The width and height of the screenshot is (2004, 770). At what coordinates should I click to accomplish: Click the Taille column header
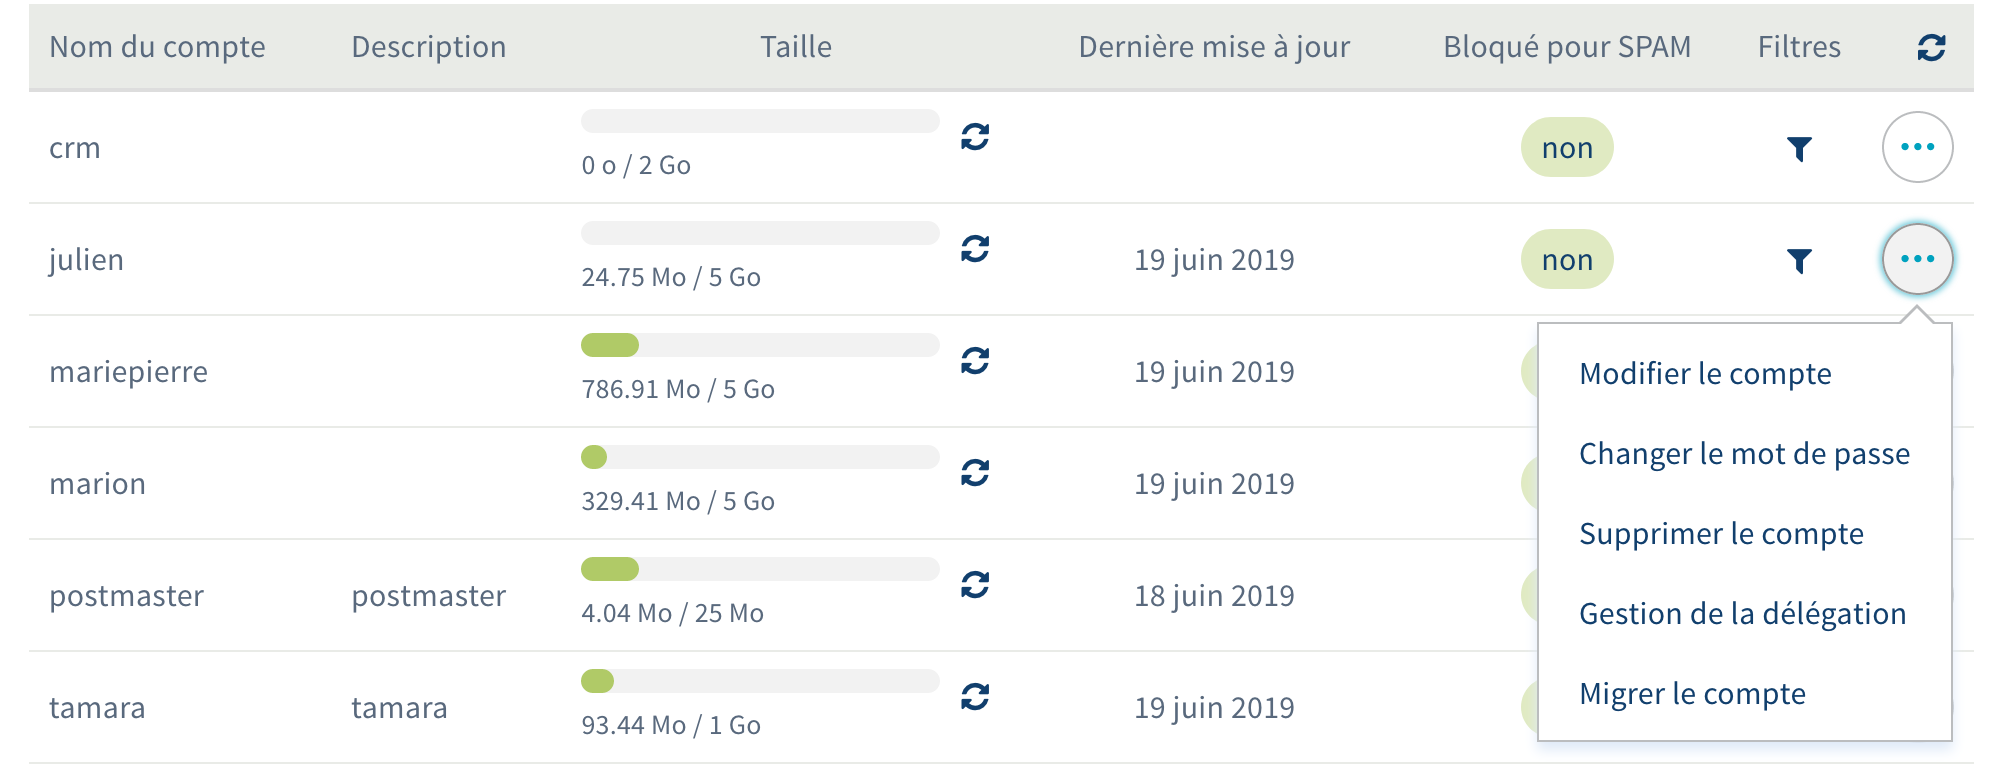coord(795,47)
